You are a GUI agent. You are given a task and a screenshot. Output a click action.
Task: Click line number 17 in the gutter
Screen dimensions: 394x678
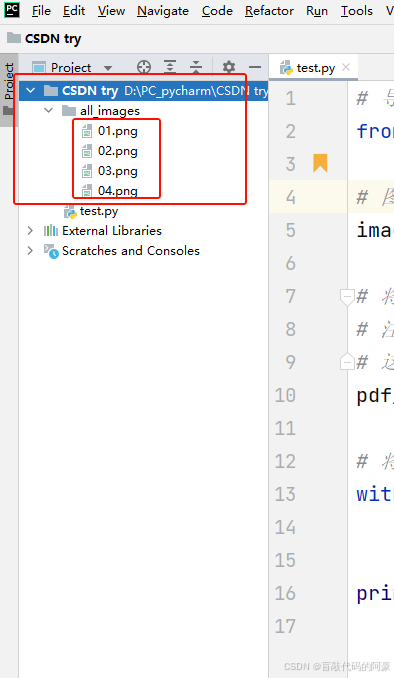pos(285,626)
